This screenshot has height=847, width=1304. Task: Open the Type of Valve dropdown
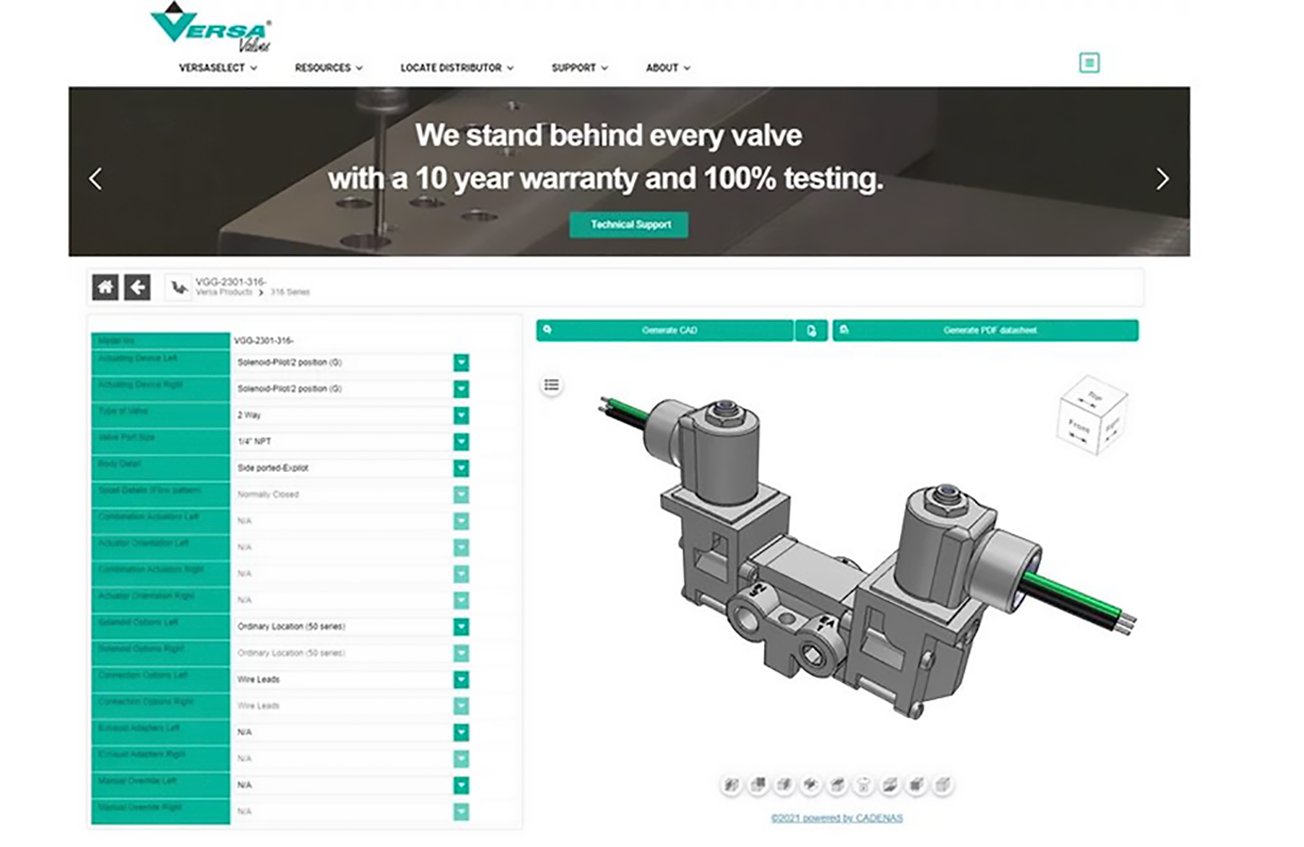[x=460, y=414]
